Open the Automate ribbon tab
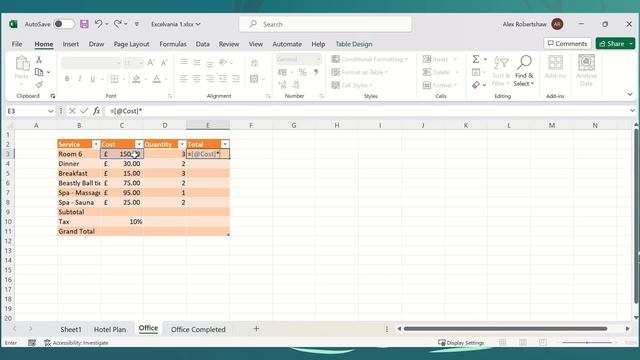Screen dimensions: 640x360 (x=287, y=44)
